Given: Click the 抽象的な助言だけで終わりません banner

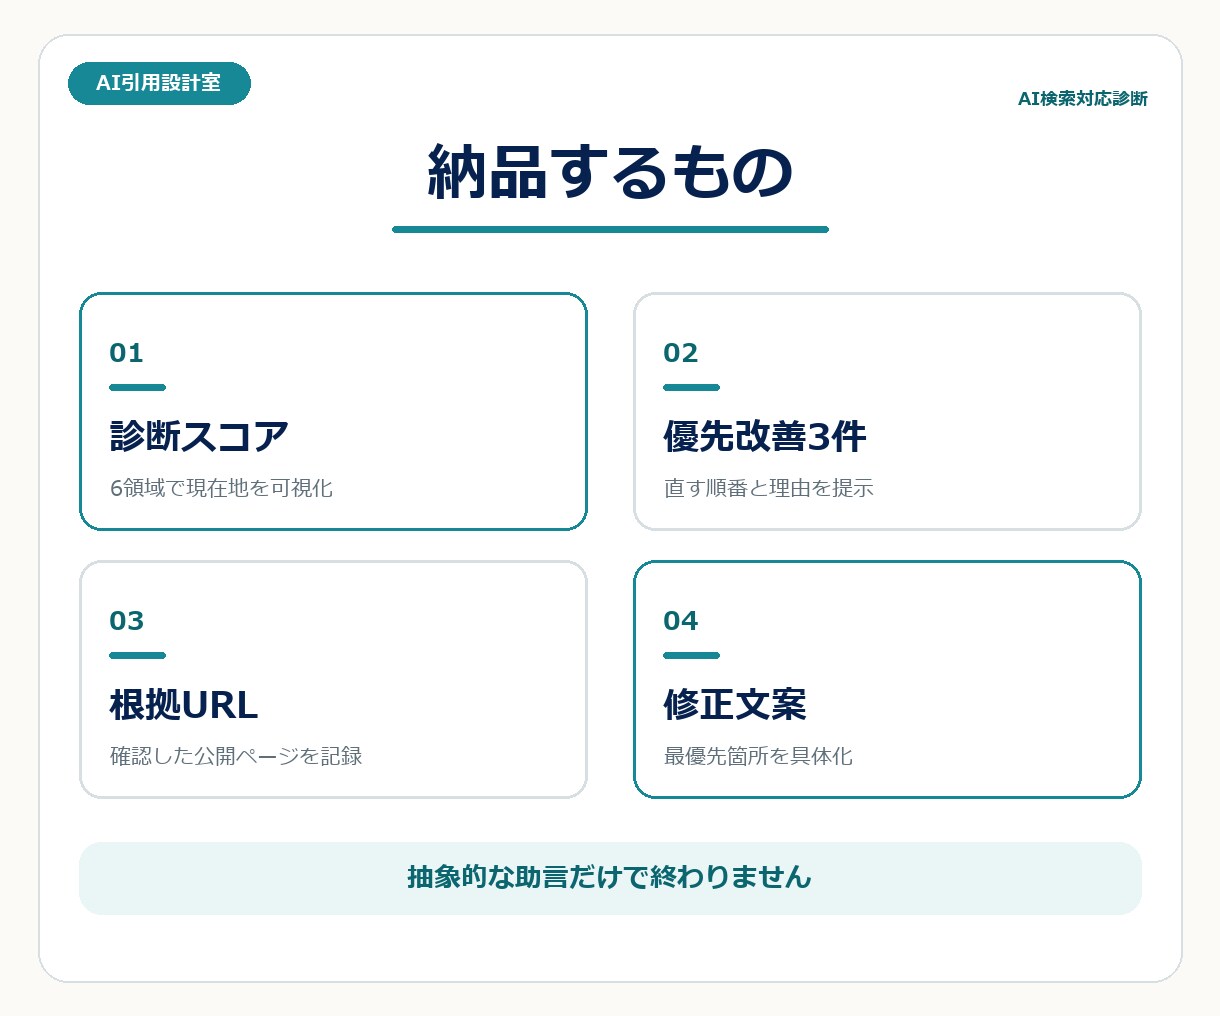Looking at the screenshot, I should (610, 878).
